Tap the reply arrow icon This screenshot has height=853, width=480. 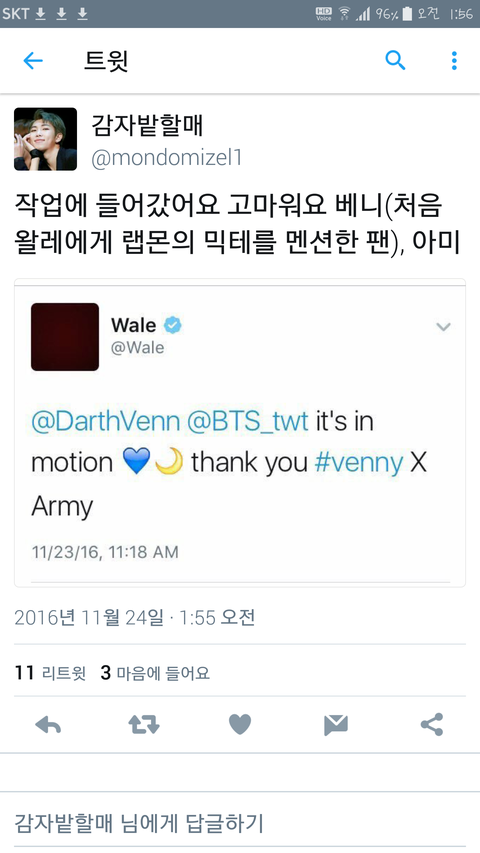[x=48, y=725]
